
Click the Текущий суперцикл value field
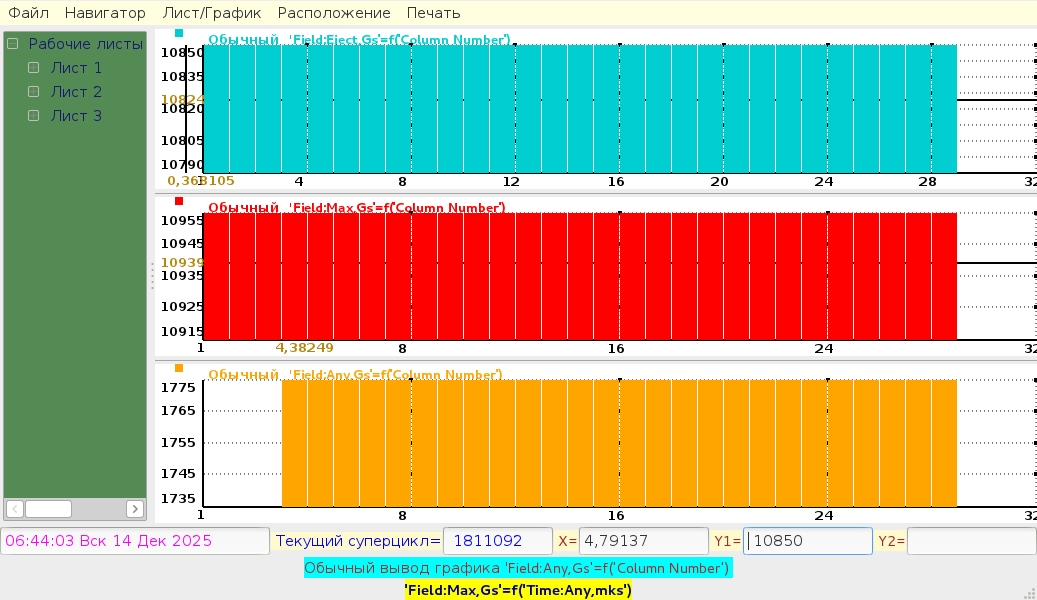(x=497, y=541)
